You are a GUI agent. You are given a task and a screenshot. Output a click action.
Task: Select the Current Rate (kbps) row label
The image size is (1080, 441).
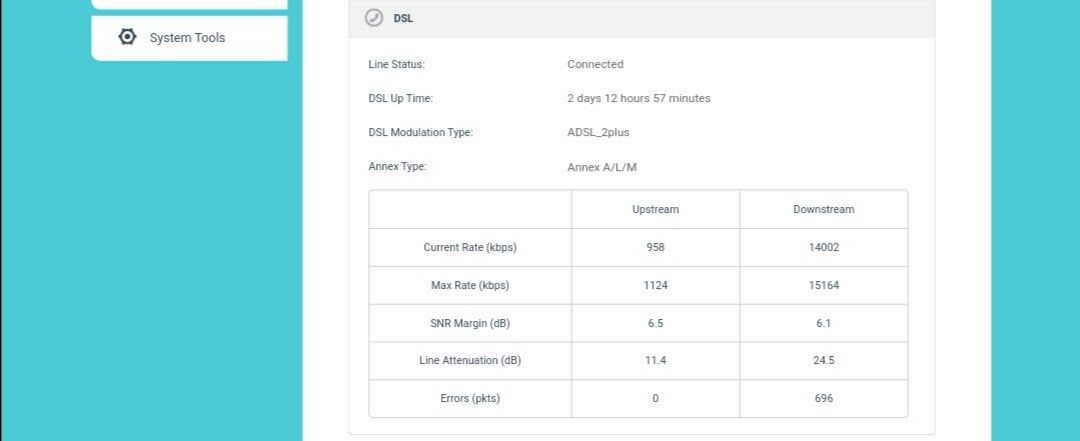click(x=470, y=247)
